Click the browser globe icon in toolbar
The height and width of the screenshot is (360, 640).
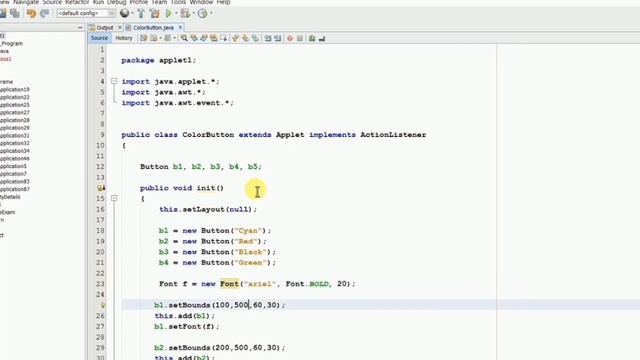pos(124,13)
